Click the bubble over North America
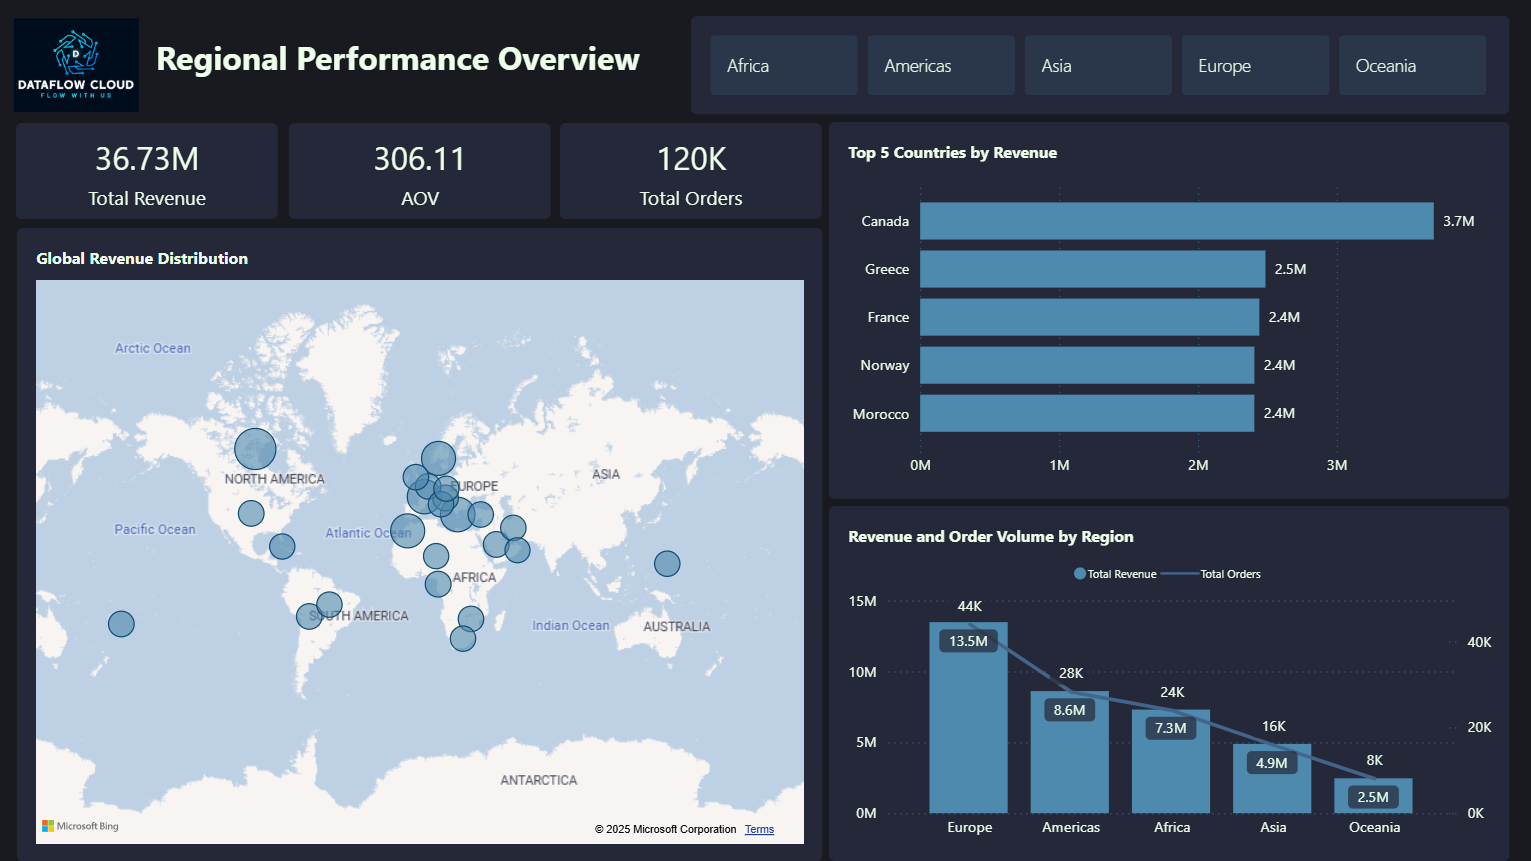Image resolution: width=1531 pixels, height=861 pixels. click(x=255, y=449)
